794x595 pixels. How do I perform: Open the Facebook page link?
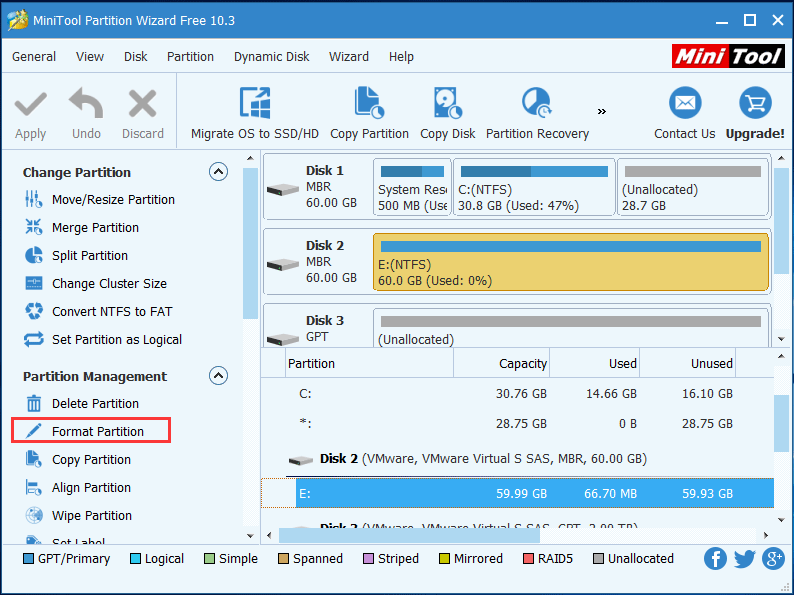[715, 559]
